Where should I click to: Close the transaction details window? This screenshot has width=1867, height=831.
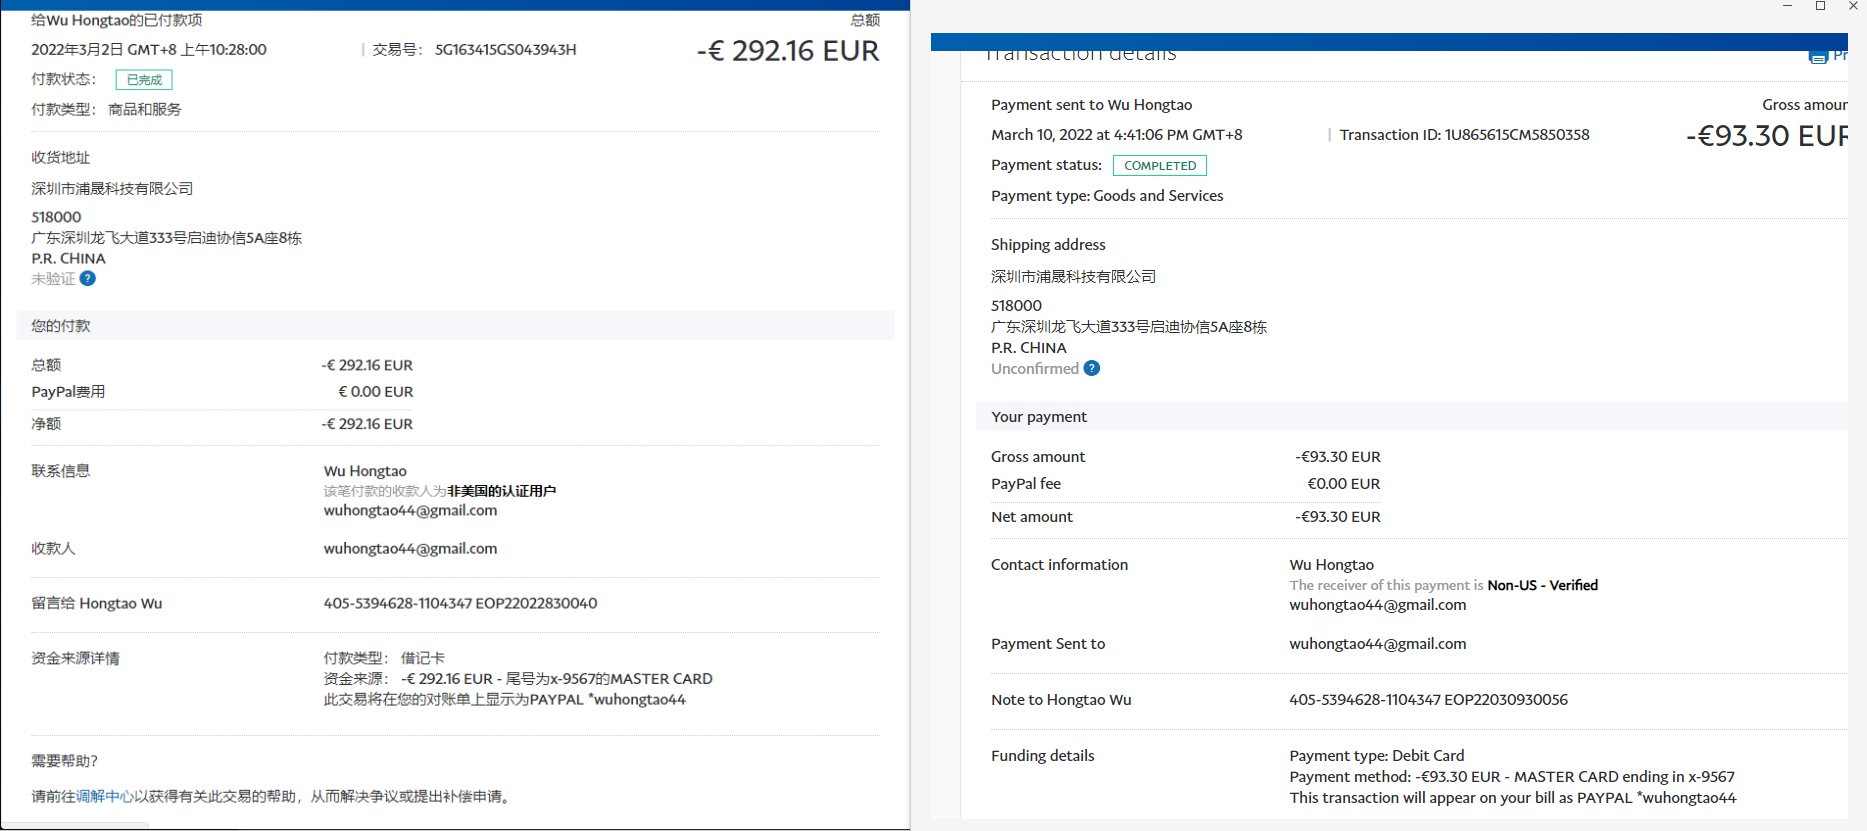coord(1853,6)
